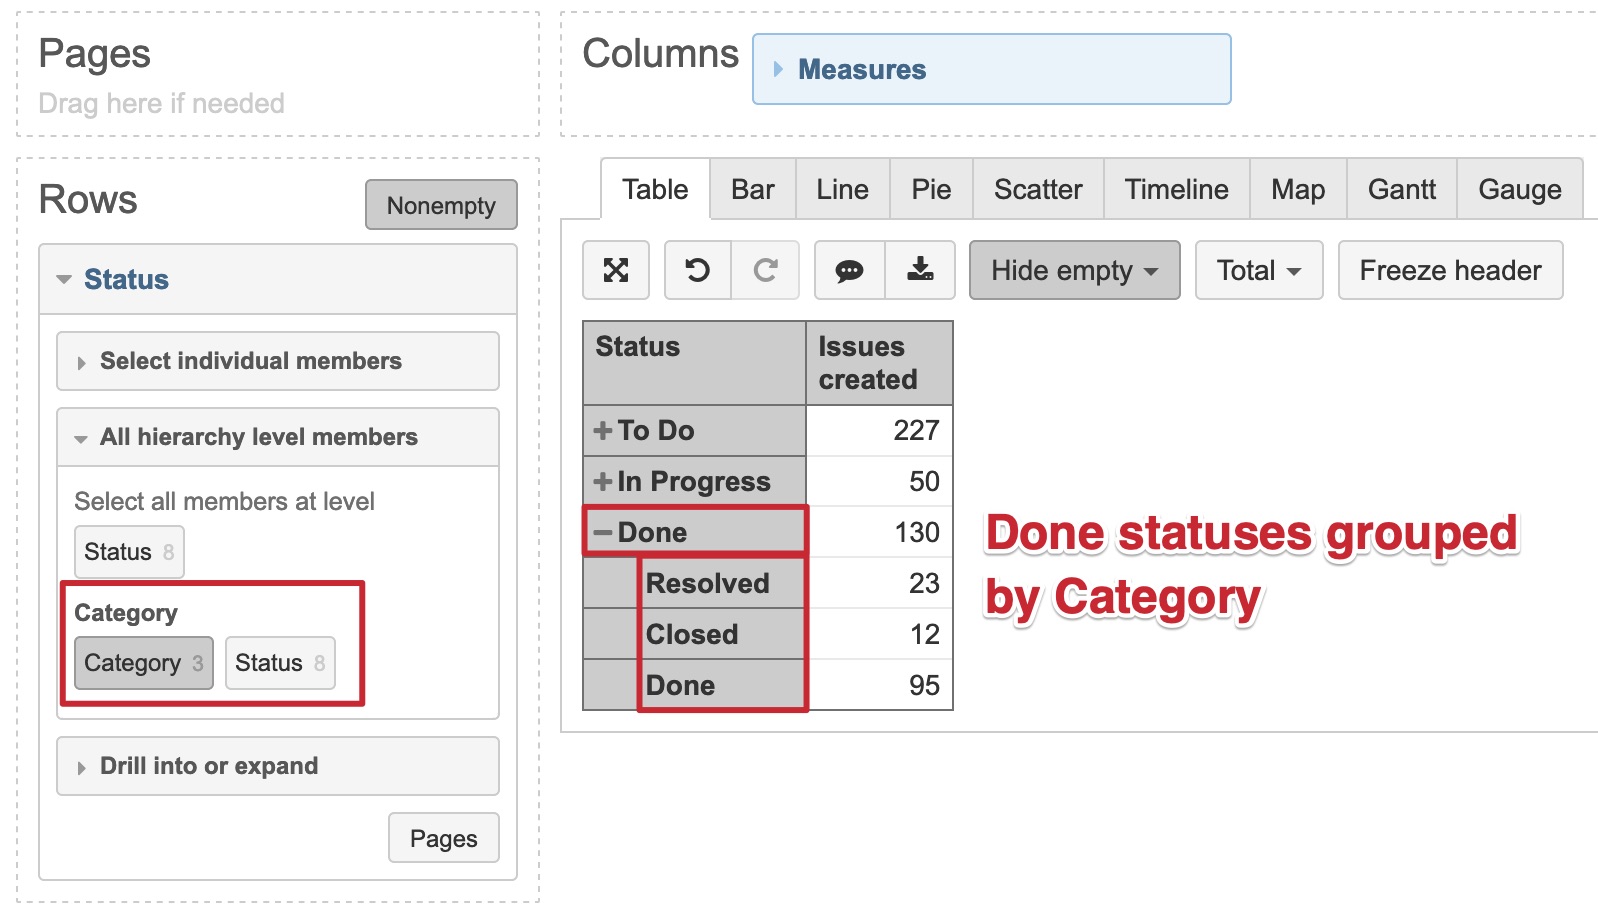Click the Status column header in table
The image size is (1598, 916).
695,363
